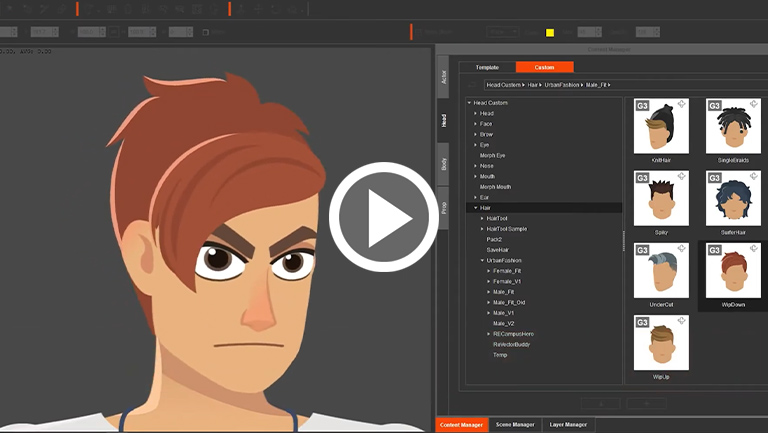Click Head Custom in the breadcrumb path

coord(504,85)
